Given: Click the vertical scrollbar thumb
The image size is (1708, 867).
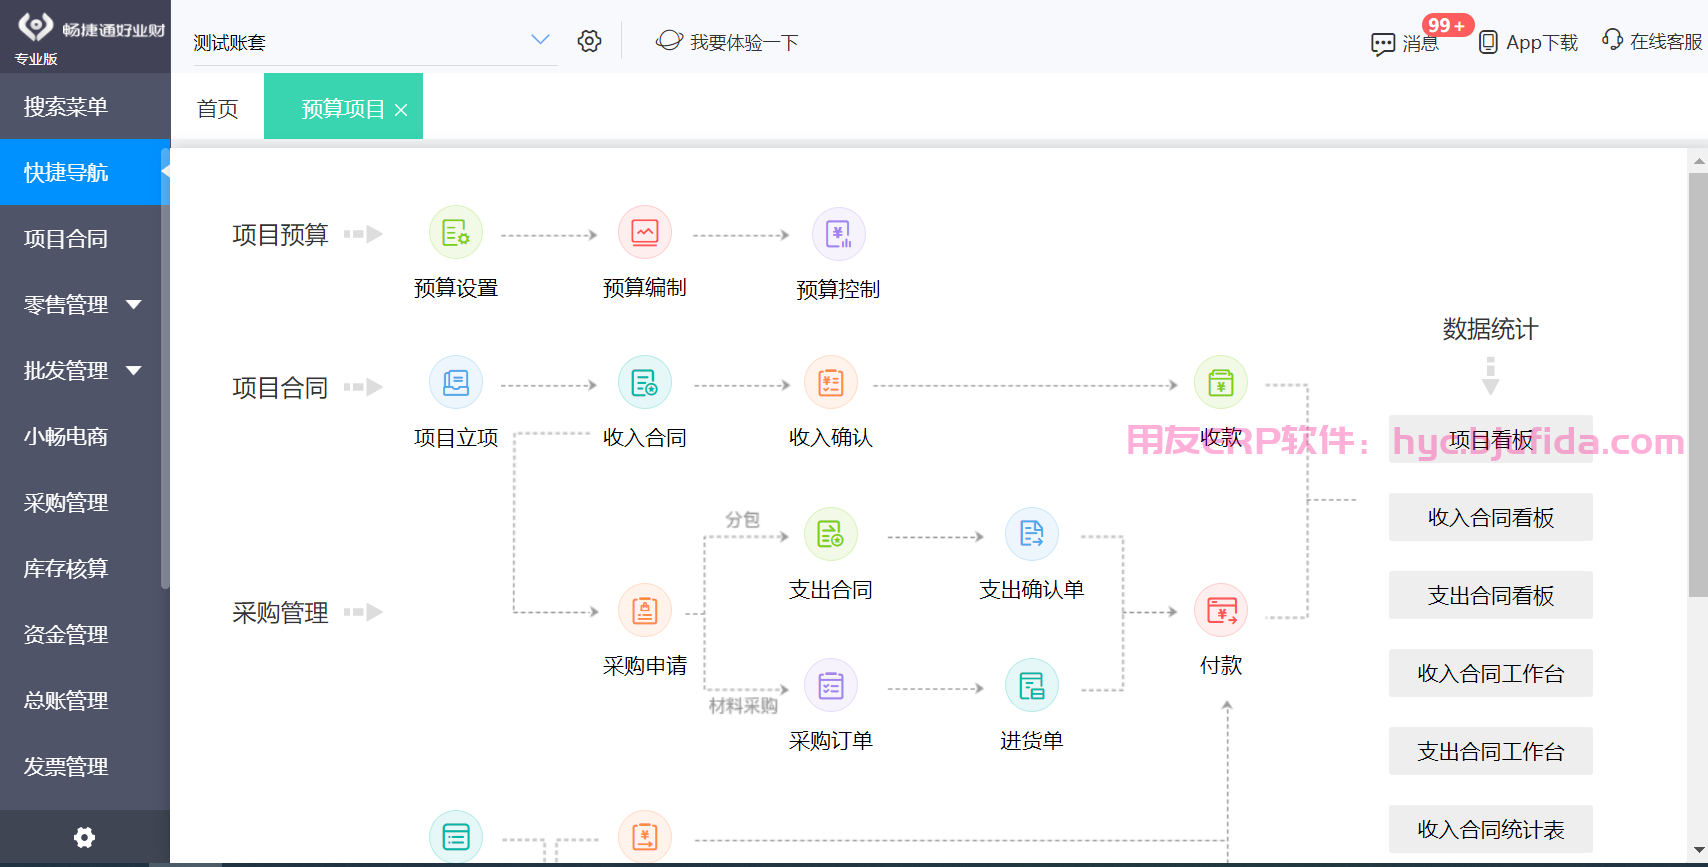Looking at the screenshot, I should tap(1698, 385).
